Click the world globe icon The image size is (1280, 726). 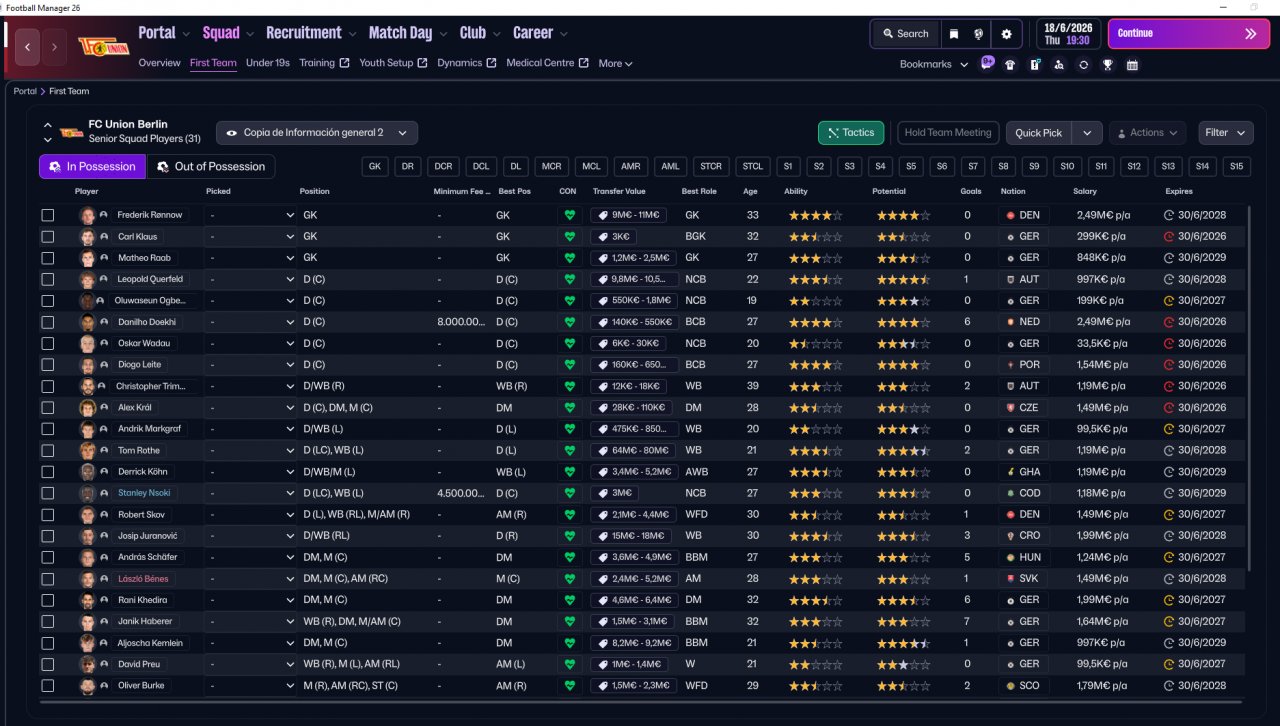tap(978, 34)
